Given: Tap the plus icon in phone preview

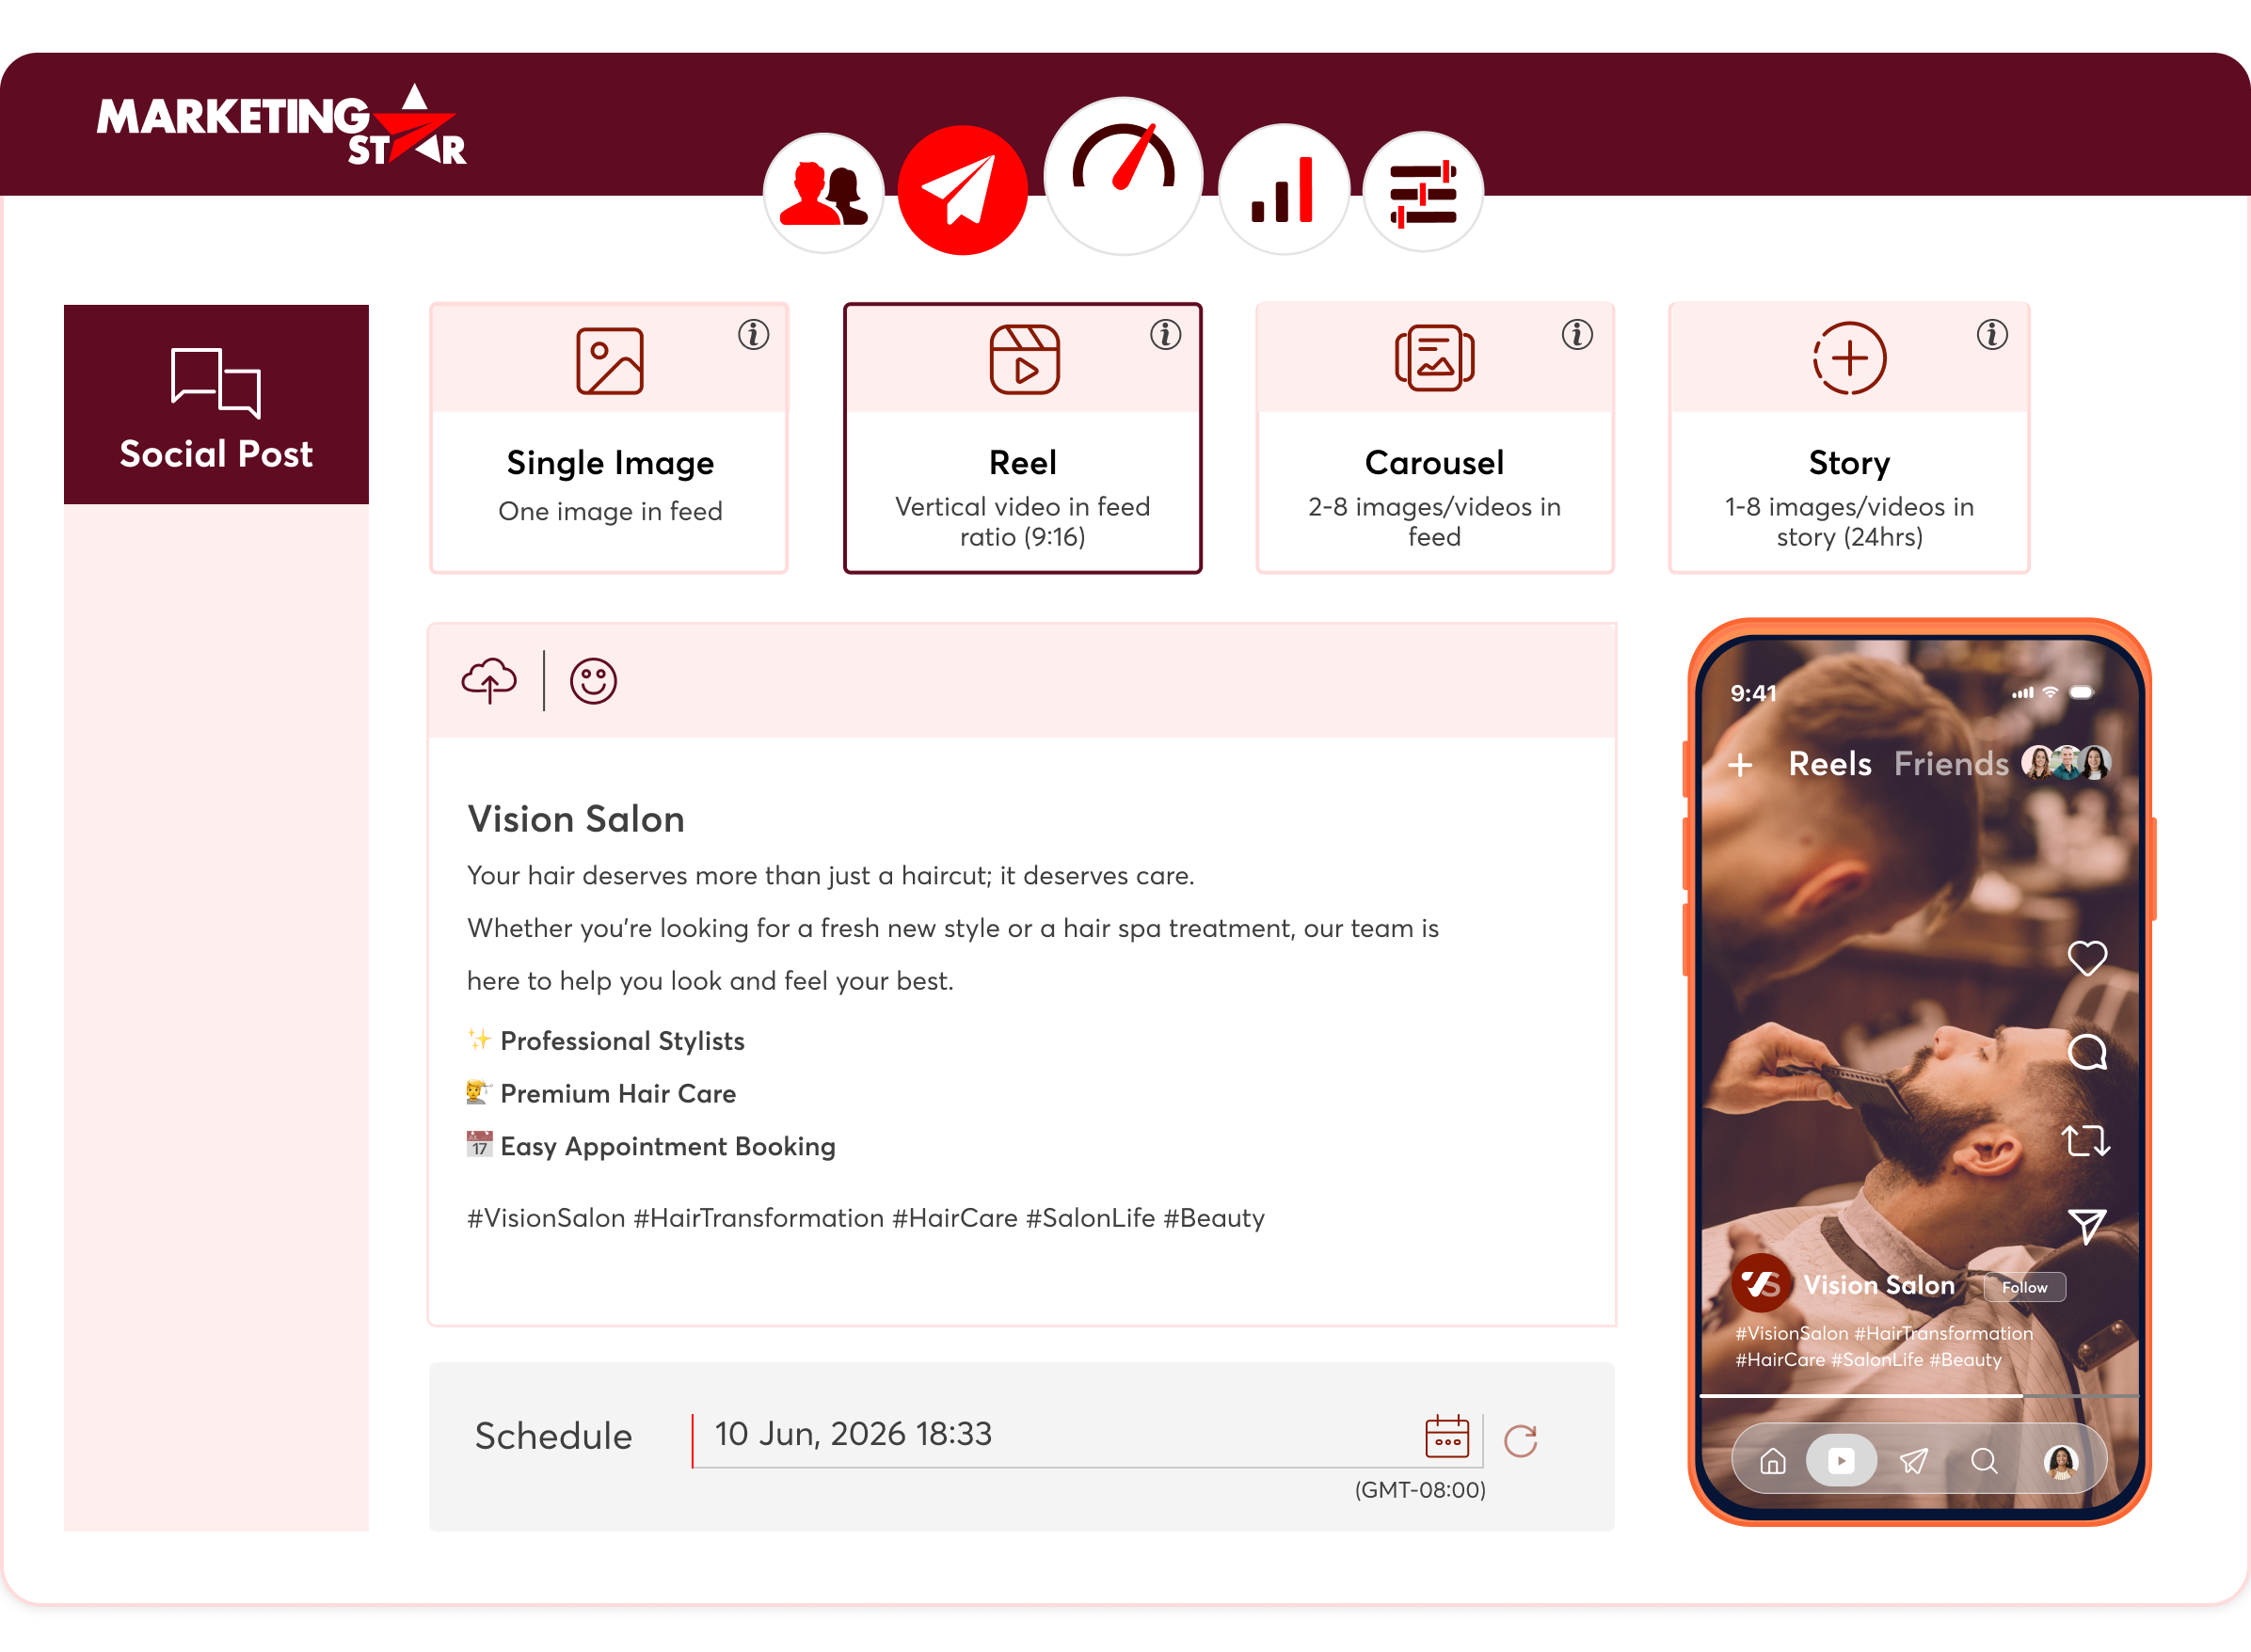Looking at the screenshot, I should (x=1740, y=765).
